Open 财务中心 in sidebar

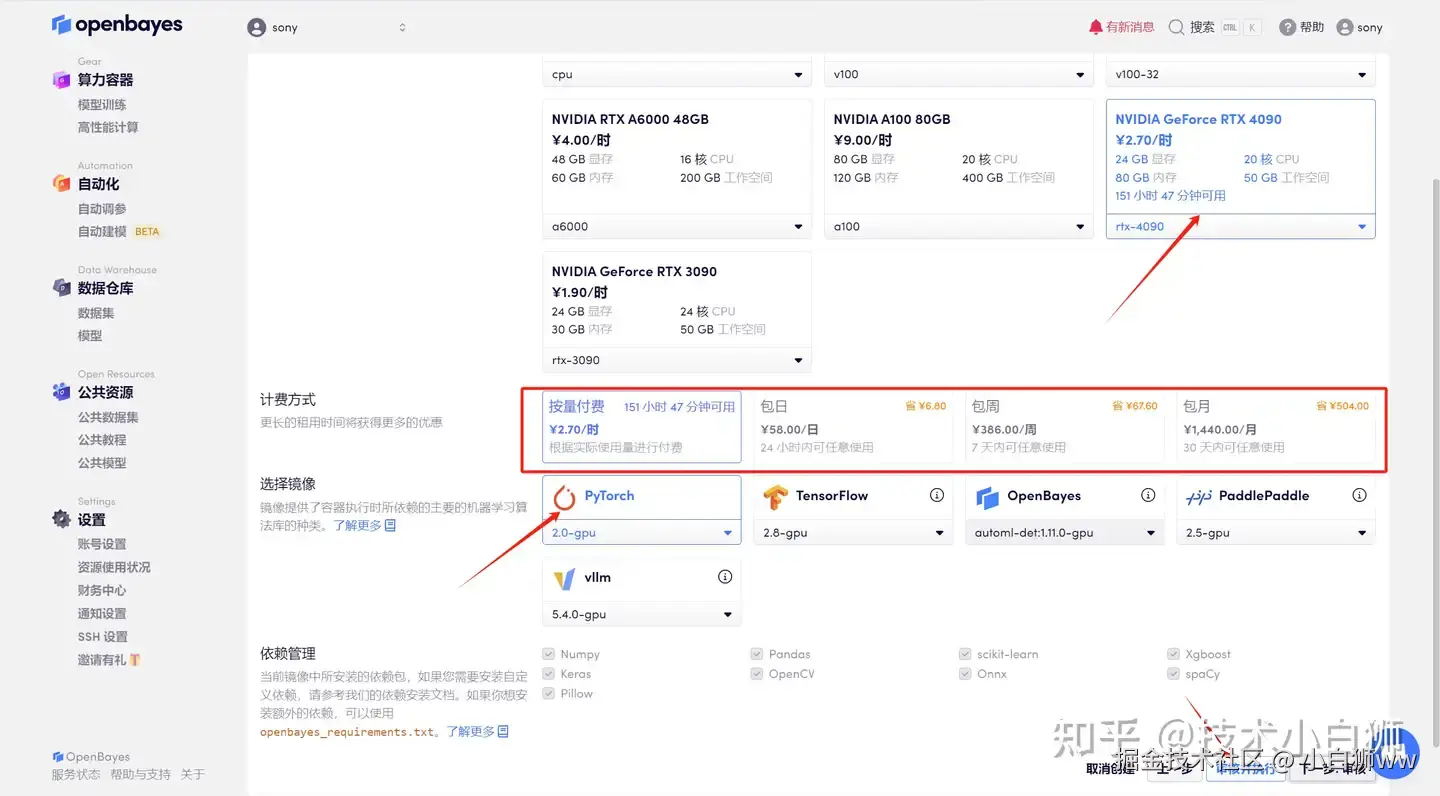coord(102,590)
